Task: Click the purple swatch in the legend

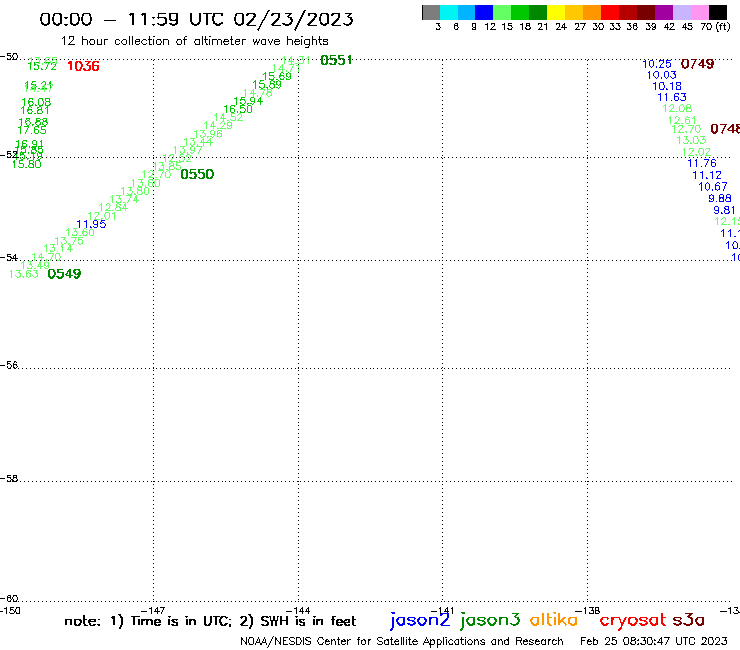Action: pos(664,12)
